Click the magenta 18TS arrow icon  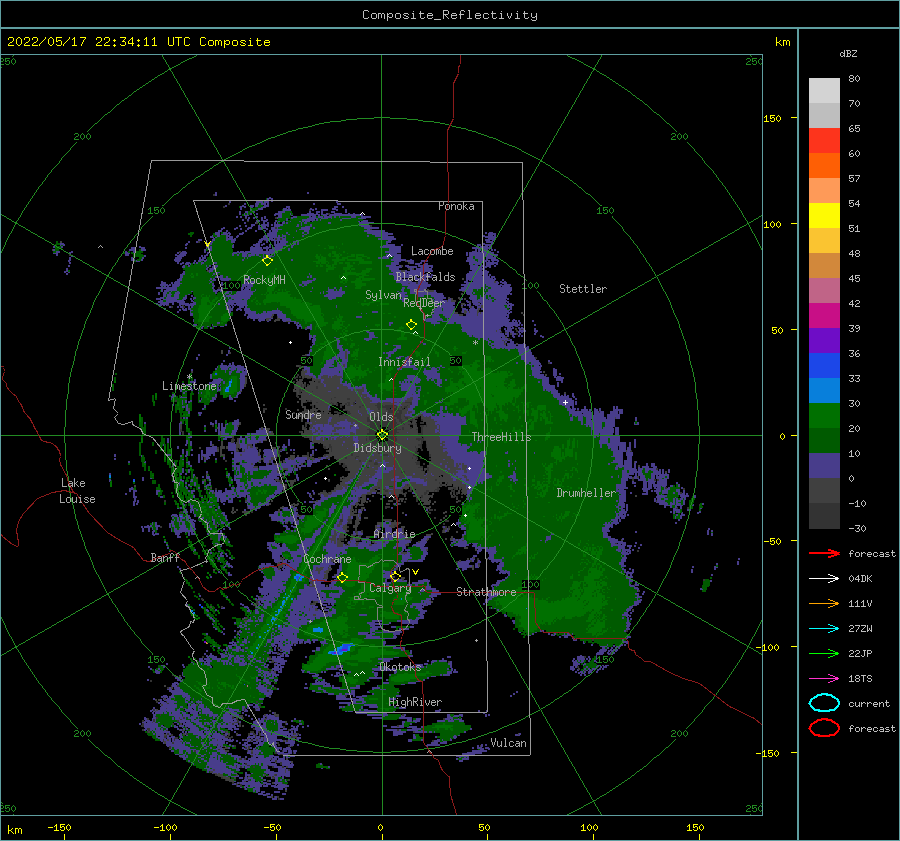824,679
